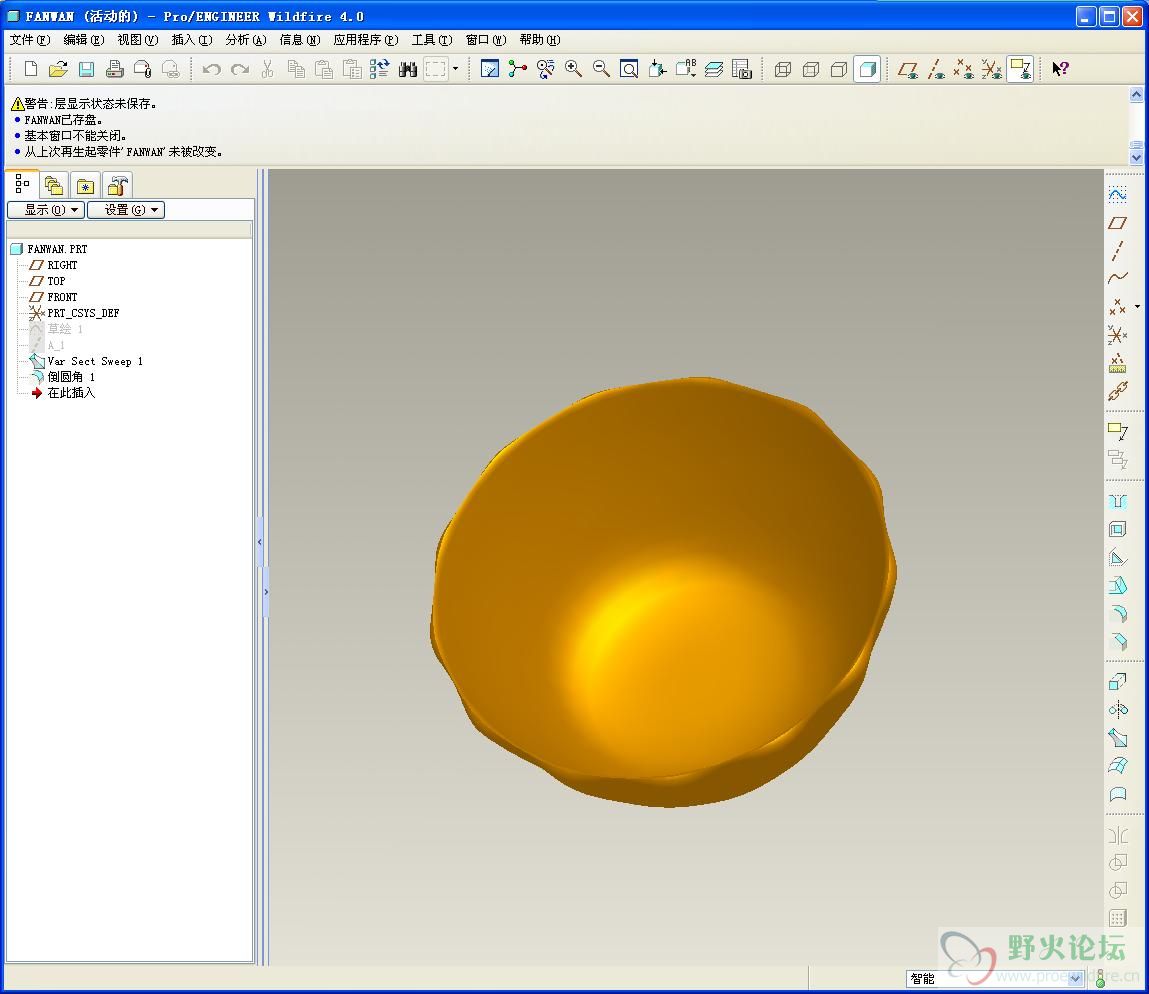
Task: Open the 工具(T) menu
Action: (432, 40)
